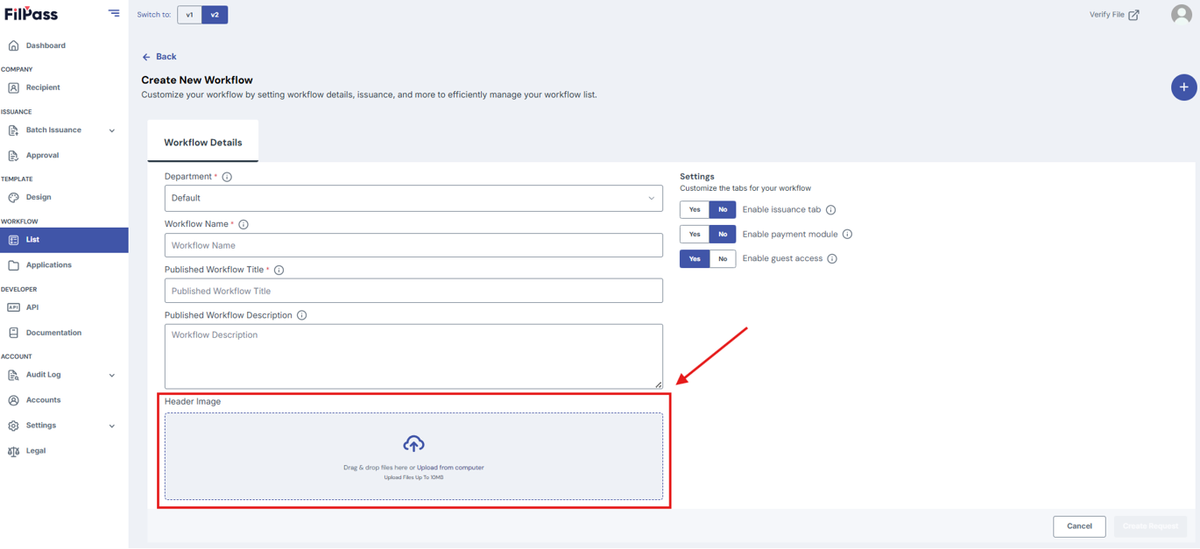Set Enable guest access to No

tap(723, 259)
